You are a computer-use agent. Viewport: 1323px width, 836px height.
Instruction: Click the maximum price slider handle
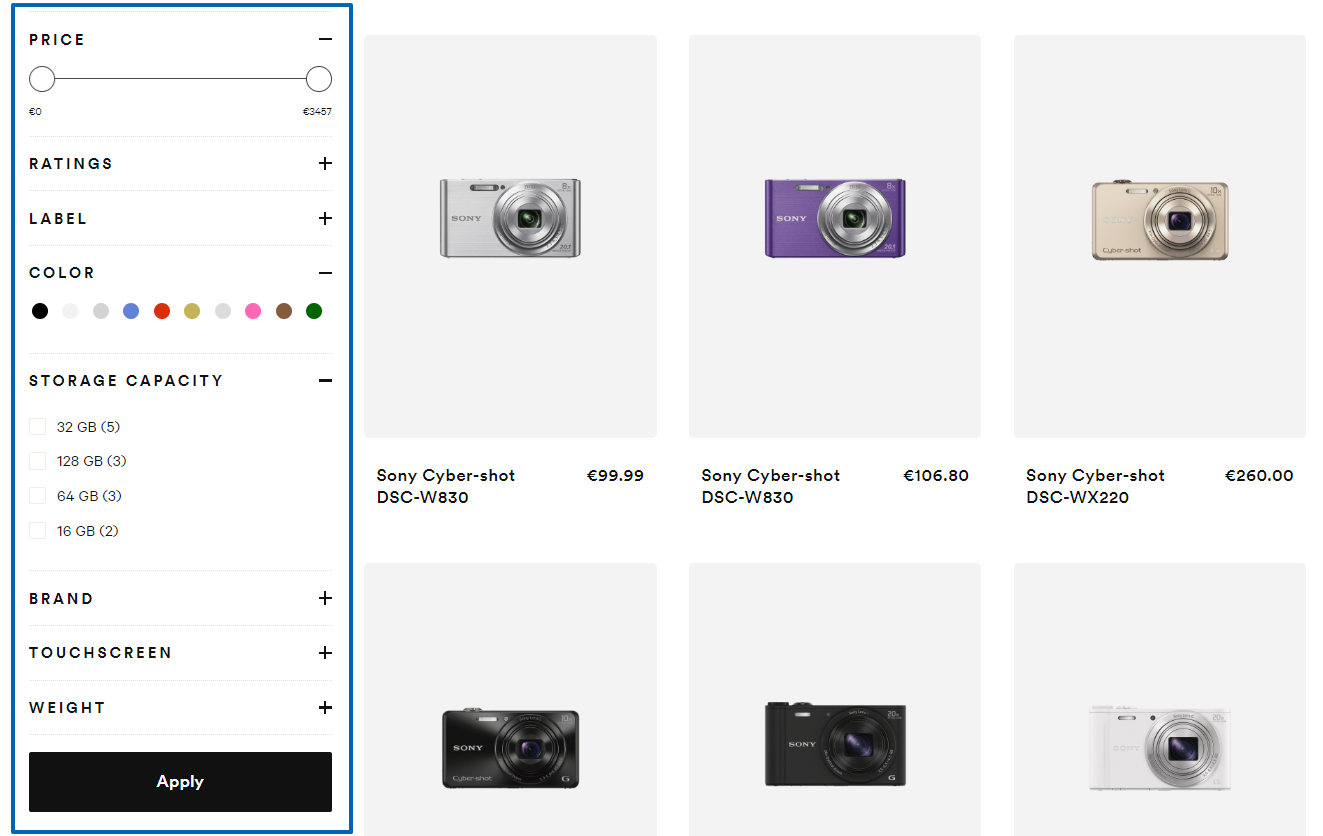tap(319, 79)
